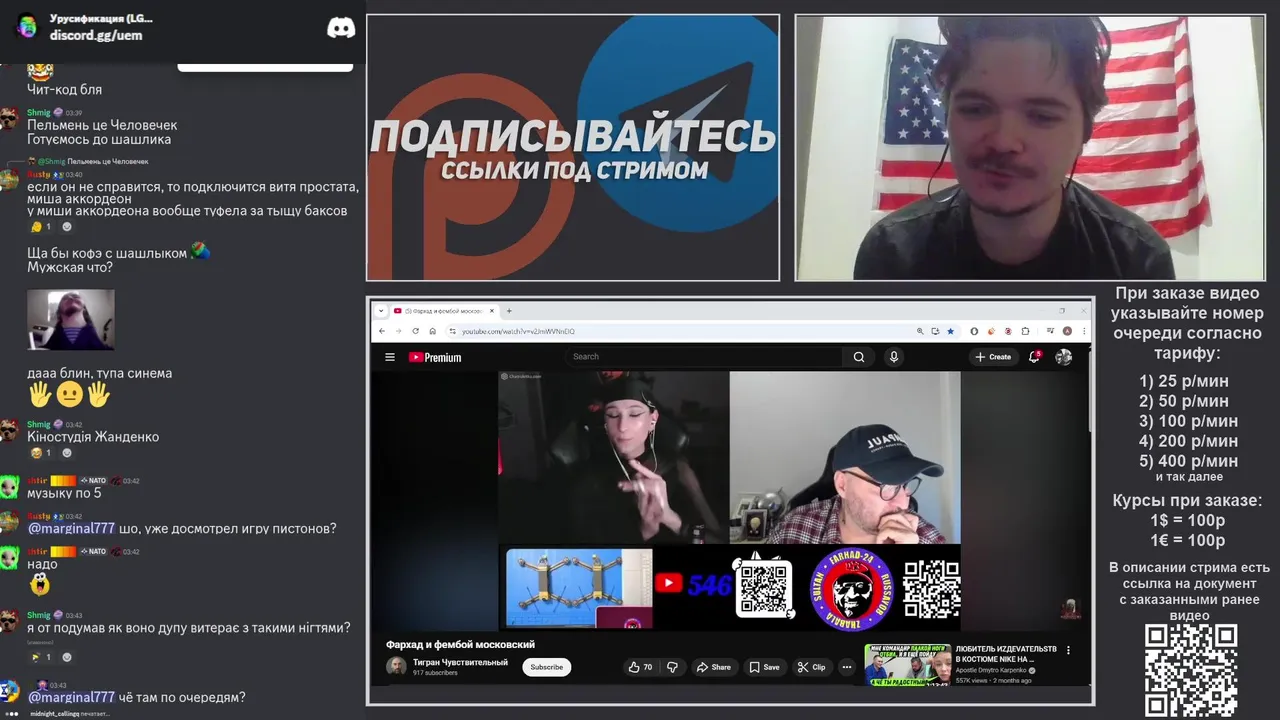
Task: Click the "Фархад и фембой московский" video title
Action: pyautogui.click(x=460, y=644)
